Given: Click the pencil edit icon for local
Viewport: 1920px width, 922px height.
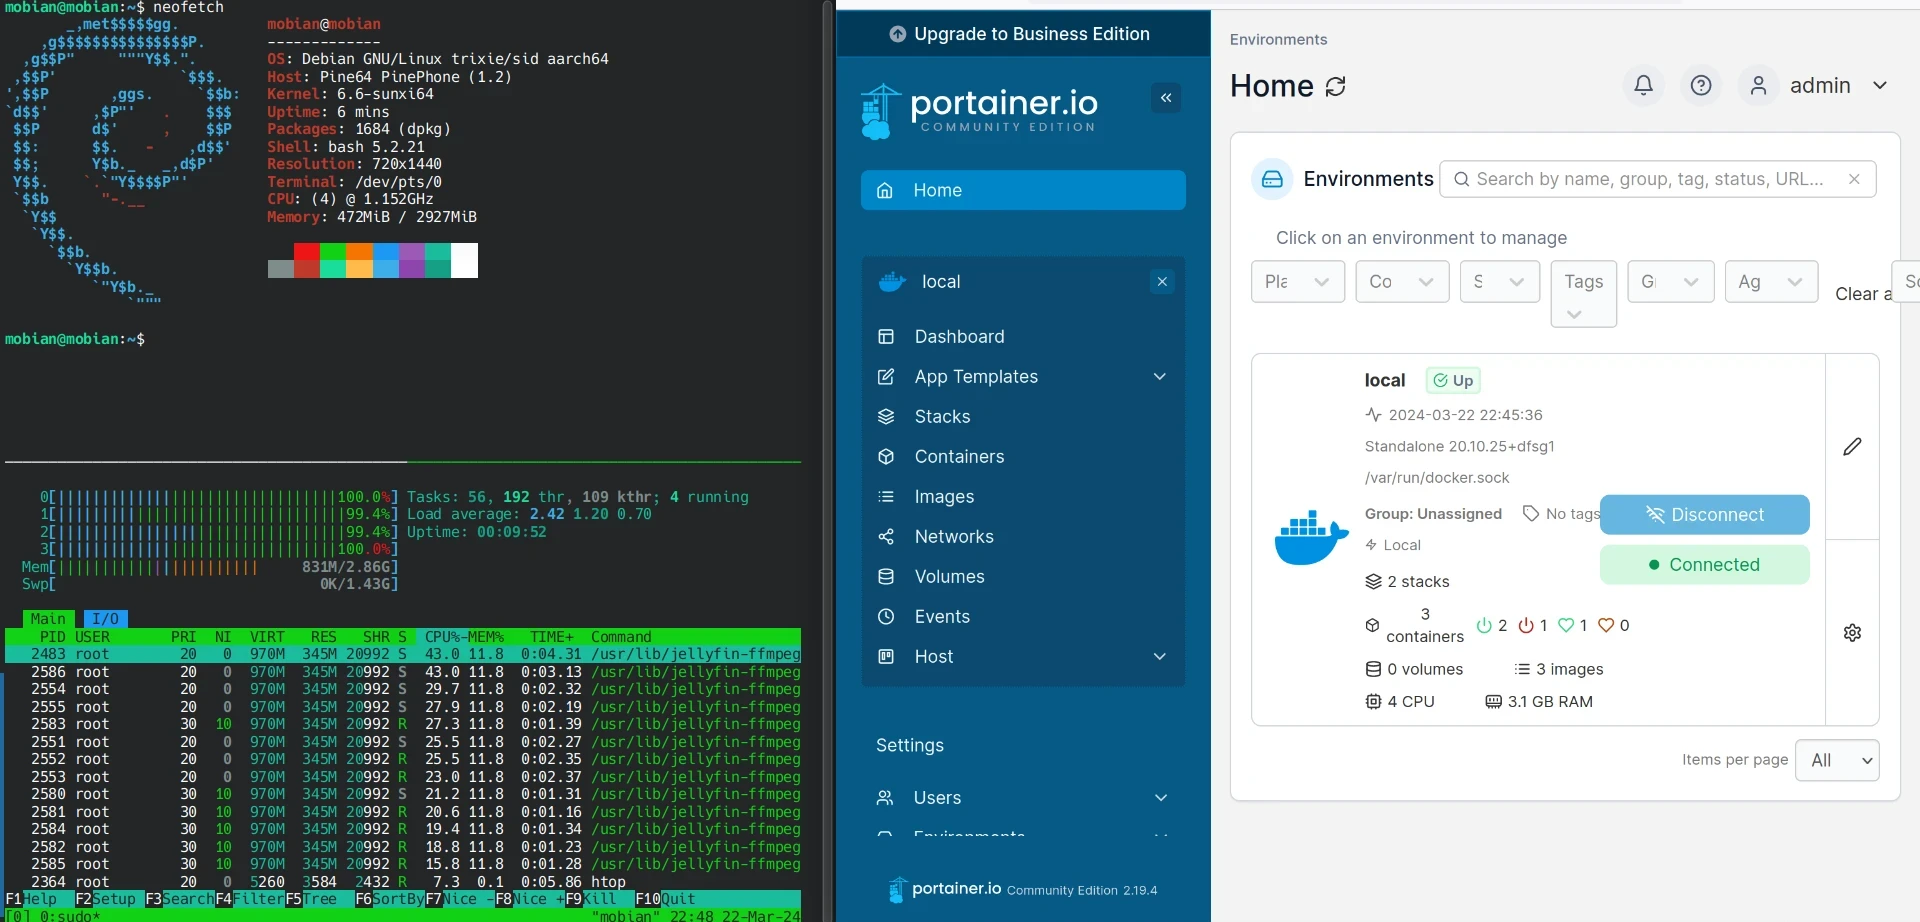Looking at the screenshot, I should point(1852,447).
